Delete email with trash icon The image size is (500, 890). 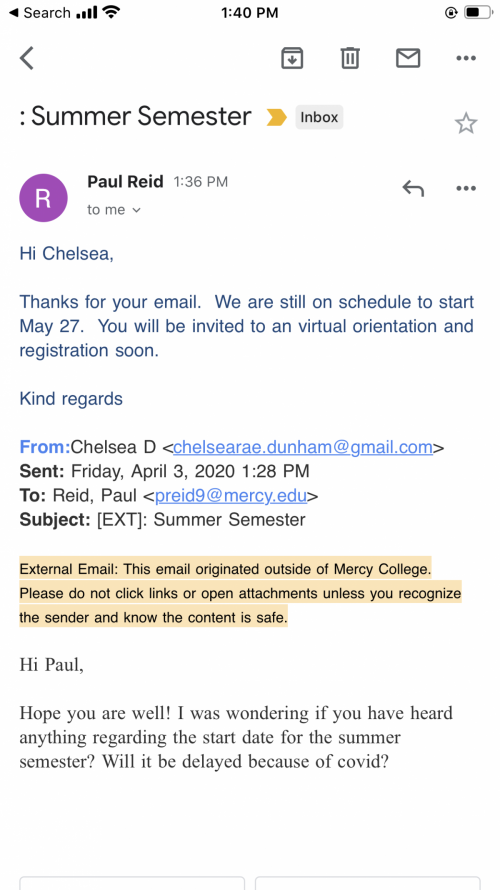(x=350, y=58)
